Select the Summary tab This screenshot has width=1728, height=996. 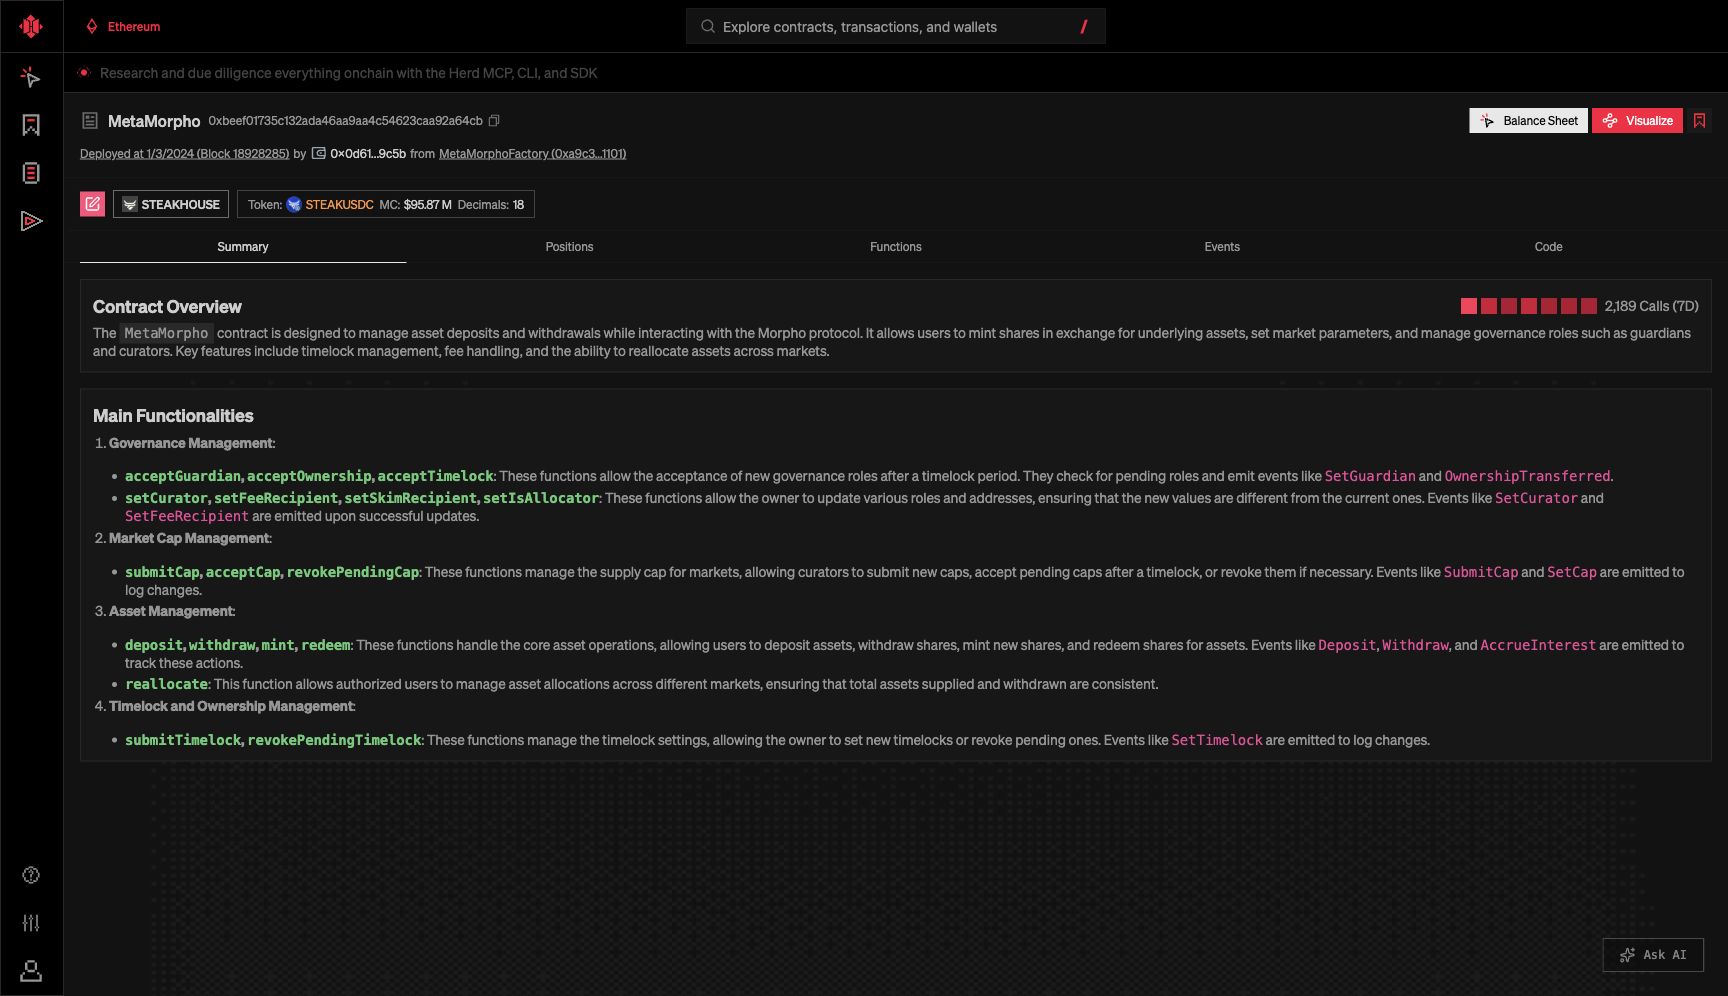coord(243,247)
